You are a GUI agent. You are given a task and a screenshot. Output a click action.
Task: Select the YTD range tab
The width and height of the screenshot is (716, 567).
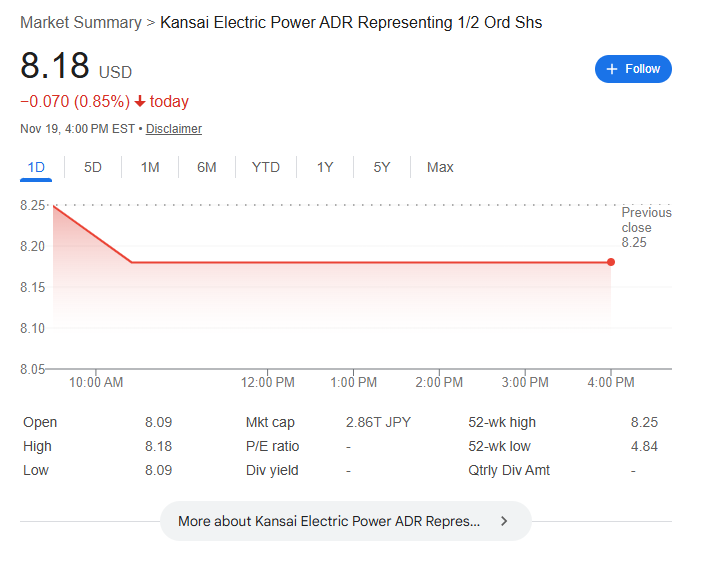(x=266, y=167)
